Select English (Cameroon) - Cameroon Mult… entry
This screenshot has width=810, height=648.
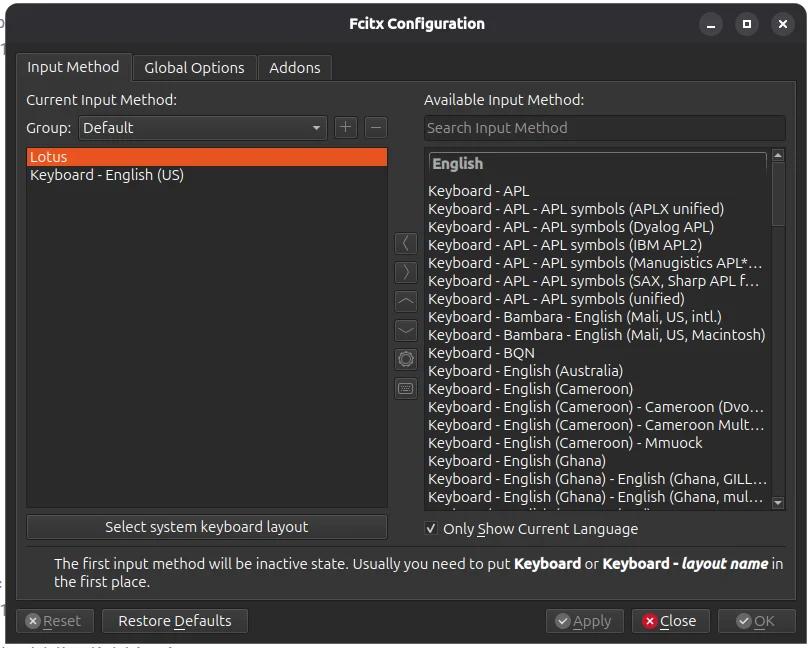coord(596,425)
